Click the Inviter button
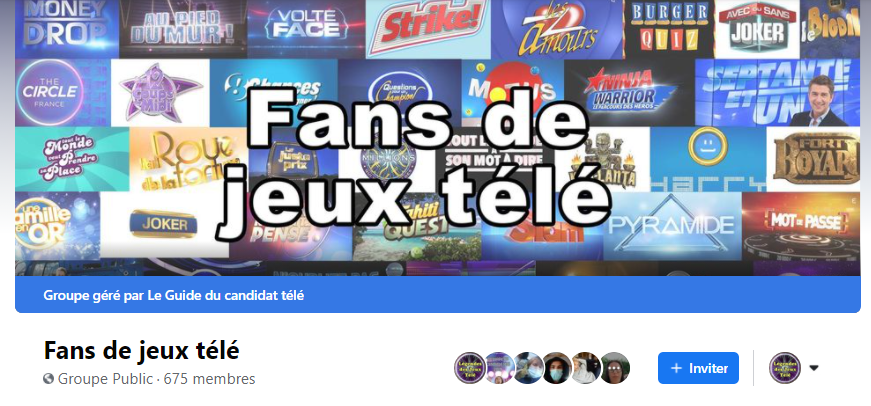This screenshot has height=406, width=871. [698, 368]
